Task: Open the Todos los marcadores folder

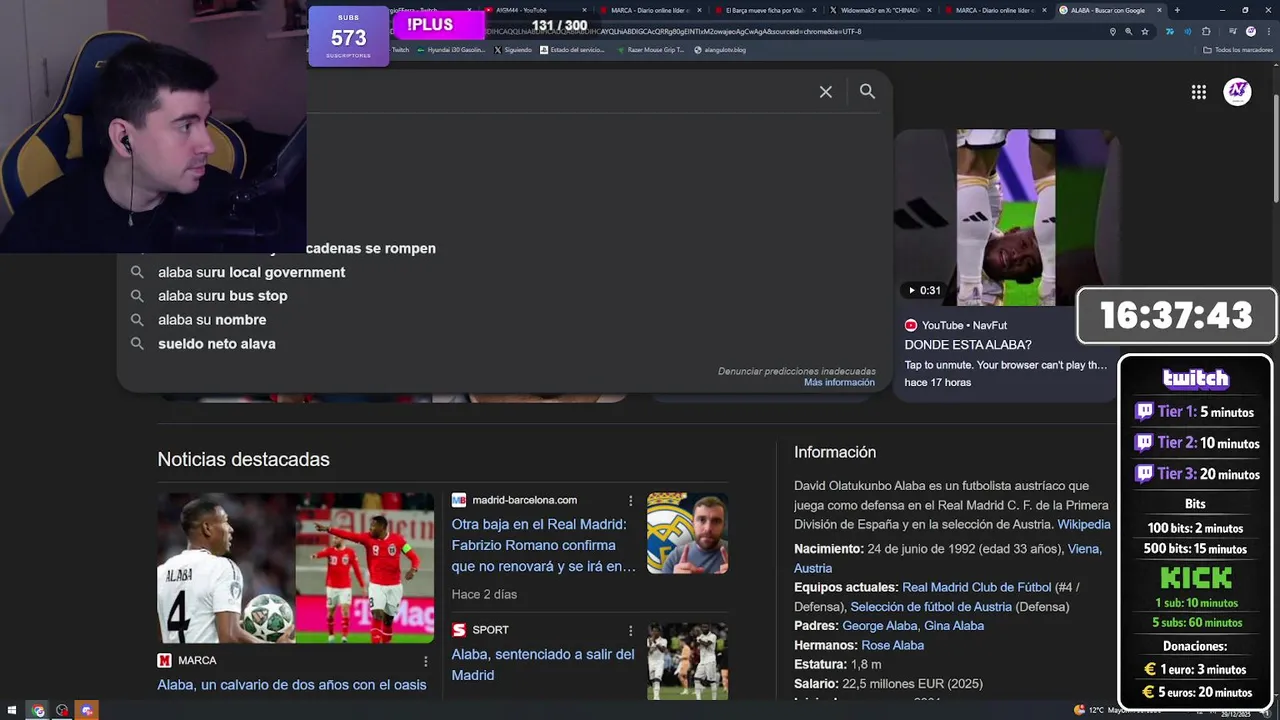Action: (1238, 50)
